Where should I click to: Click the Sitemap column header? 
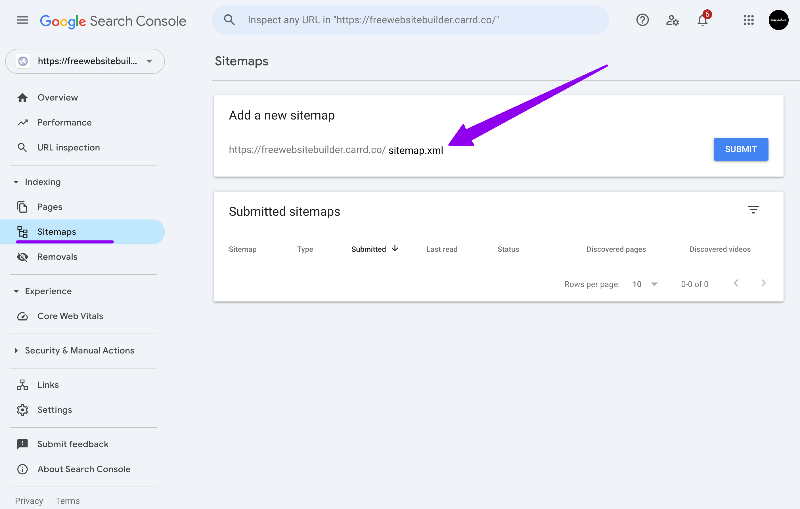pyautogui.click(x=242, y=249)
